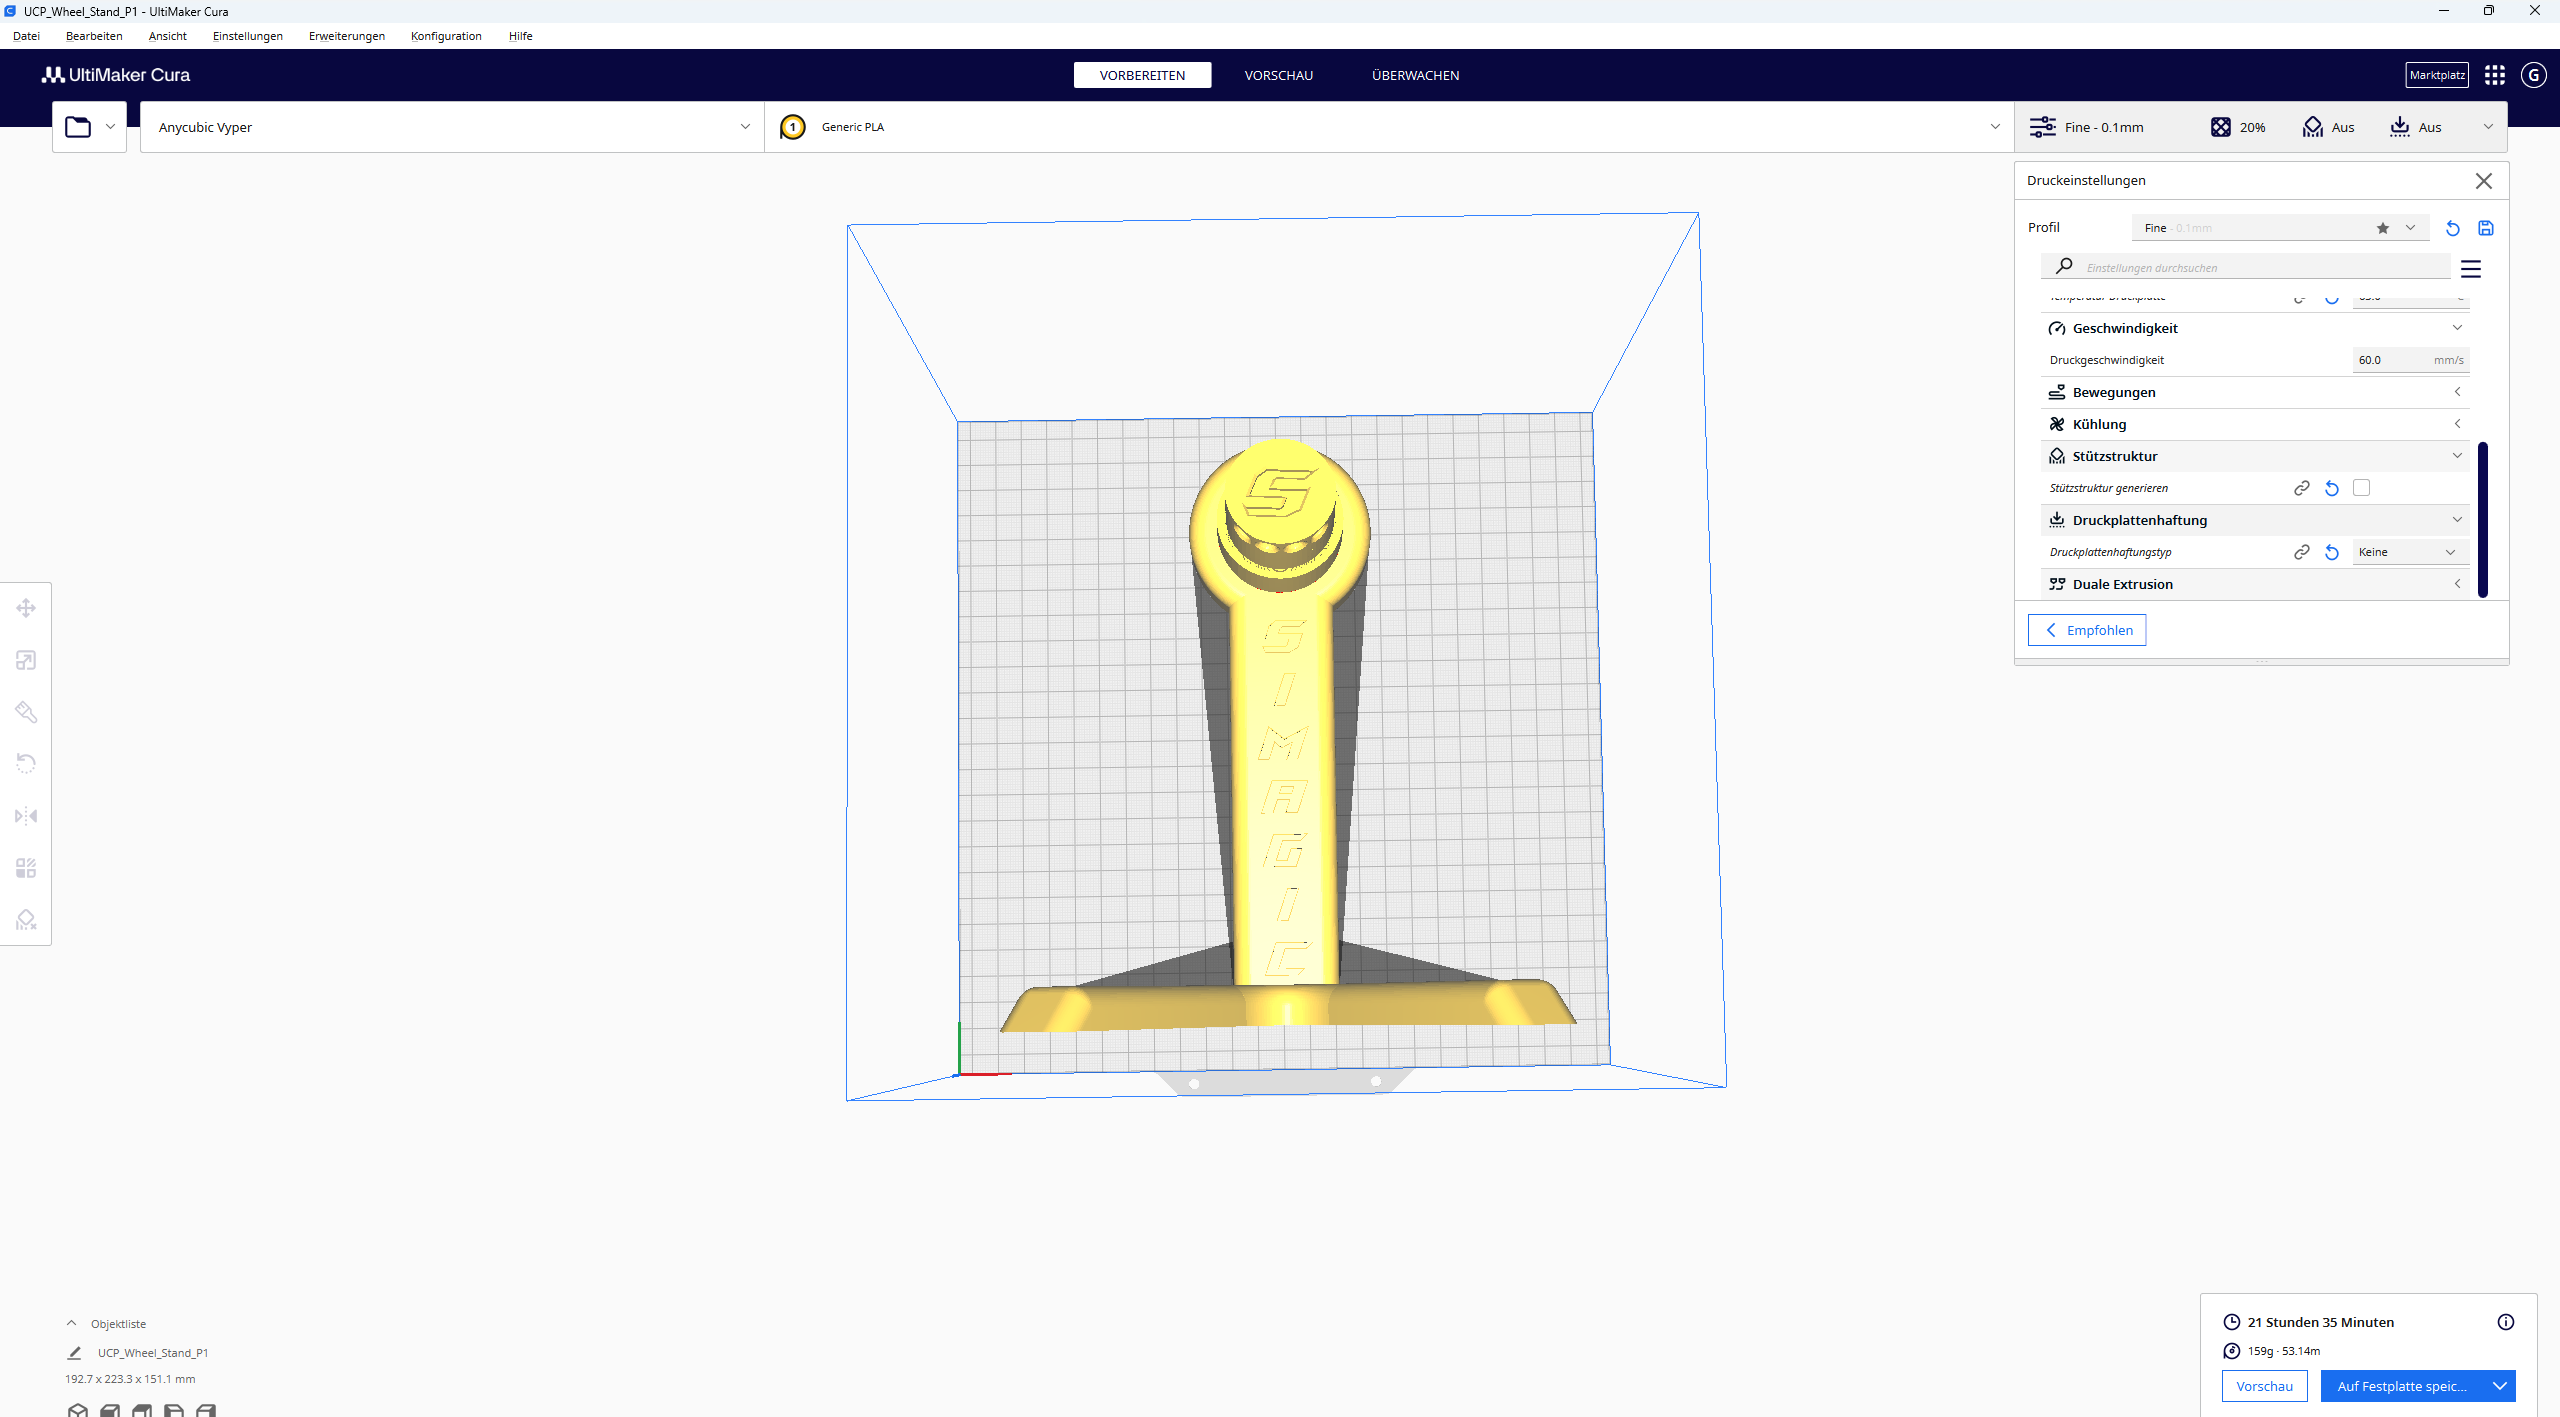
Task: Switch to front view cube icon
Action: coord(110,1410)
